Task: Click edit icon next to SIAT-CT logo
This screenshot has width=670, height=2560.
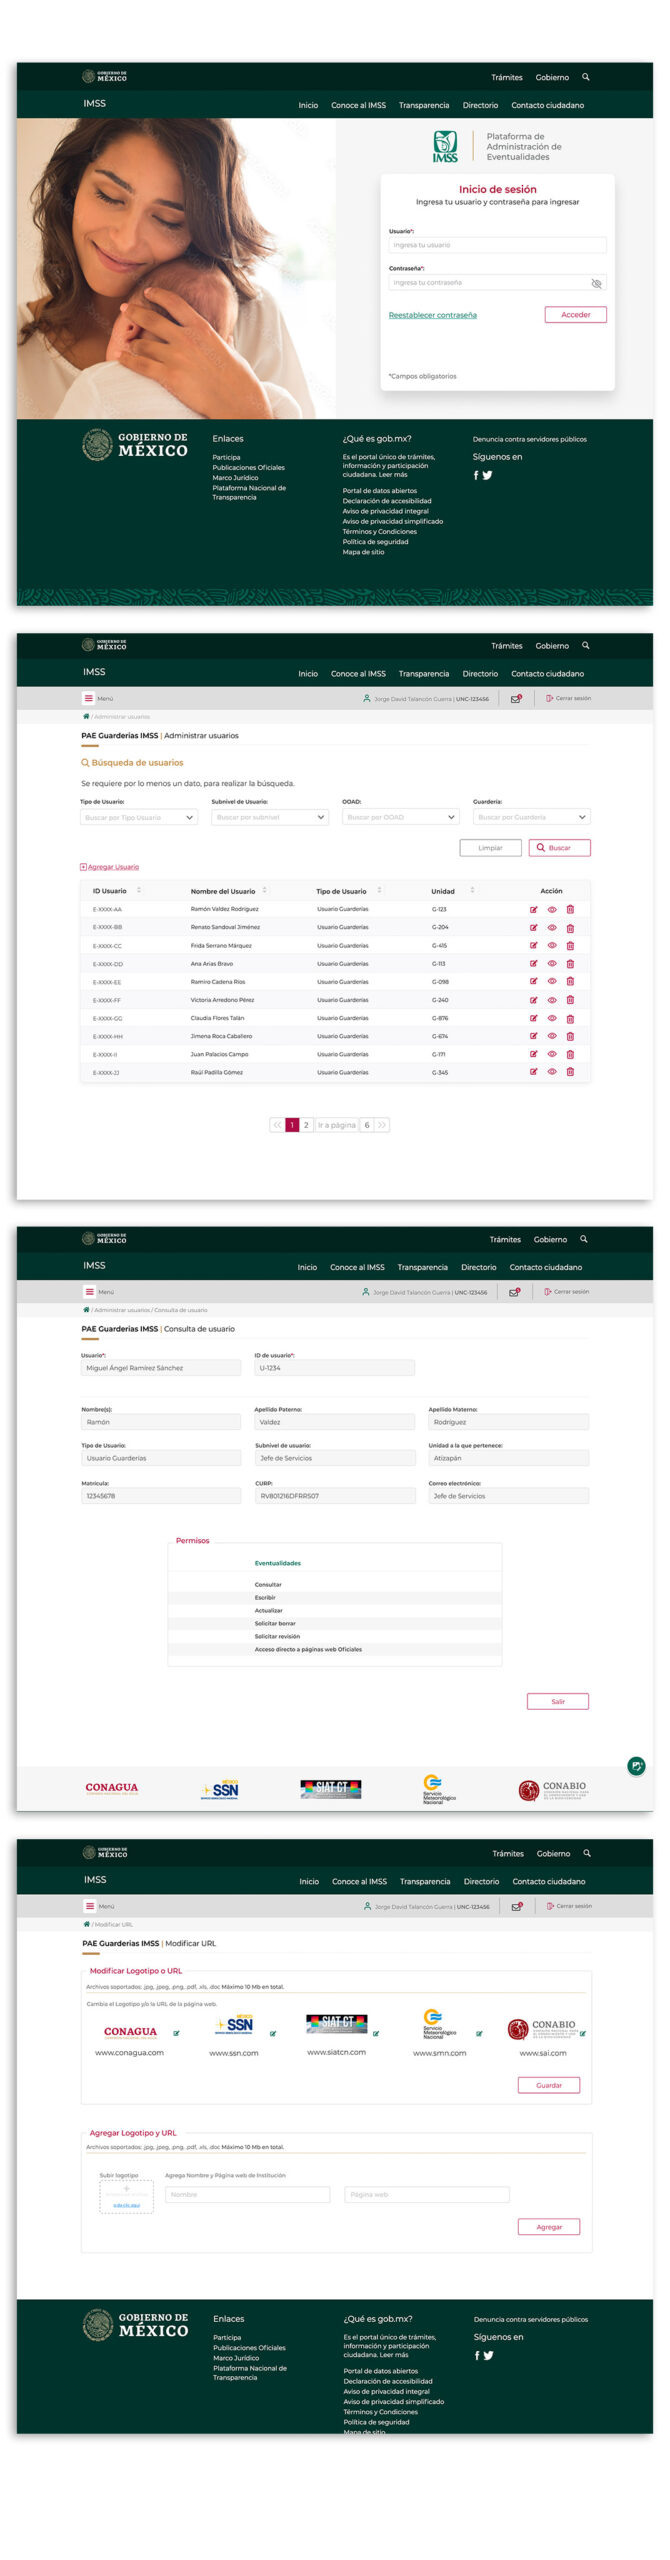Action: click(x=376, y=2033)
